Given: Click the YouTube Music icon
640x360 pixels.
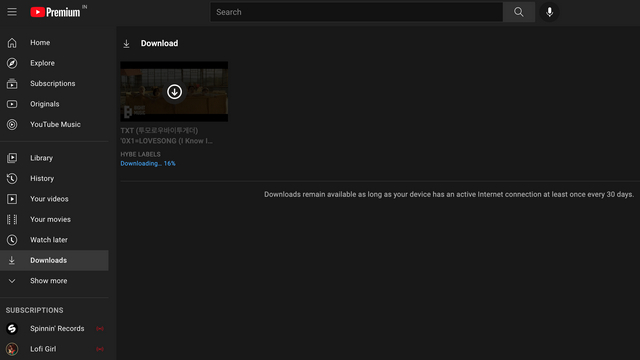Looking at the screenshot, I should pyautogui.click(x=12, y=124).
